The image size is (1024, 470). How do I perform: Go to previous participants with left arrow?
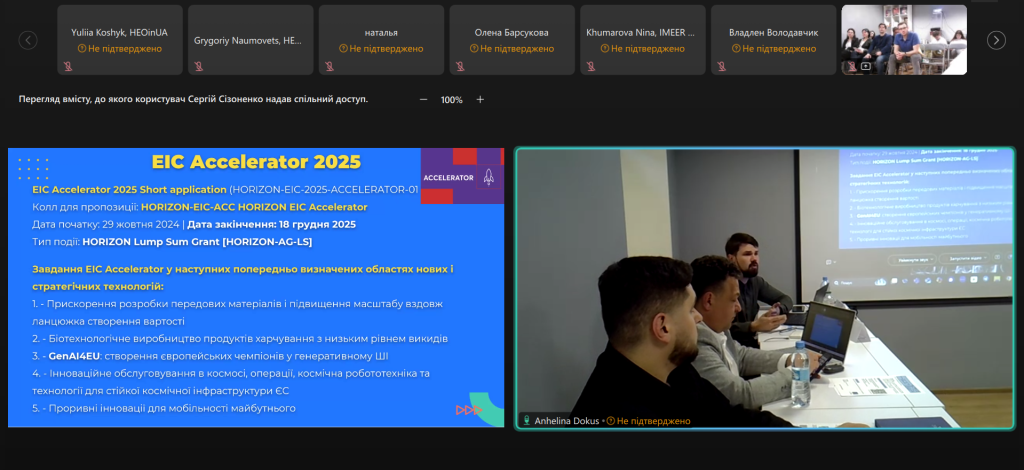tap(27, 40)
